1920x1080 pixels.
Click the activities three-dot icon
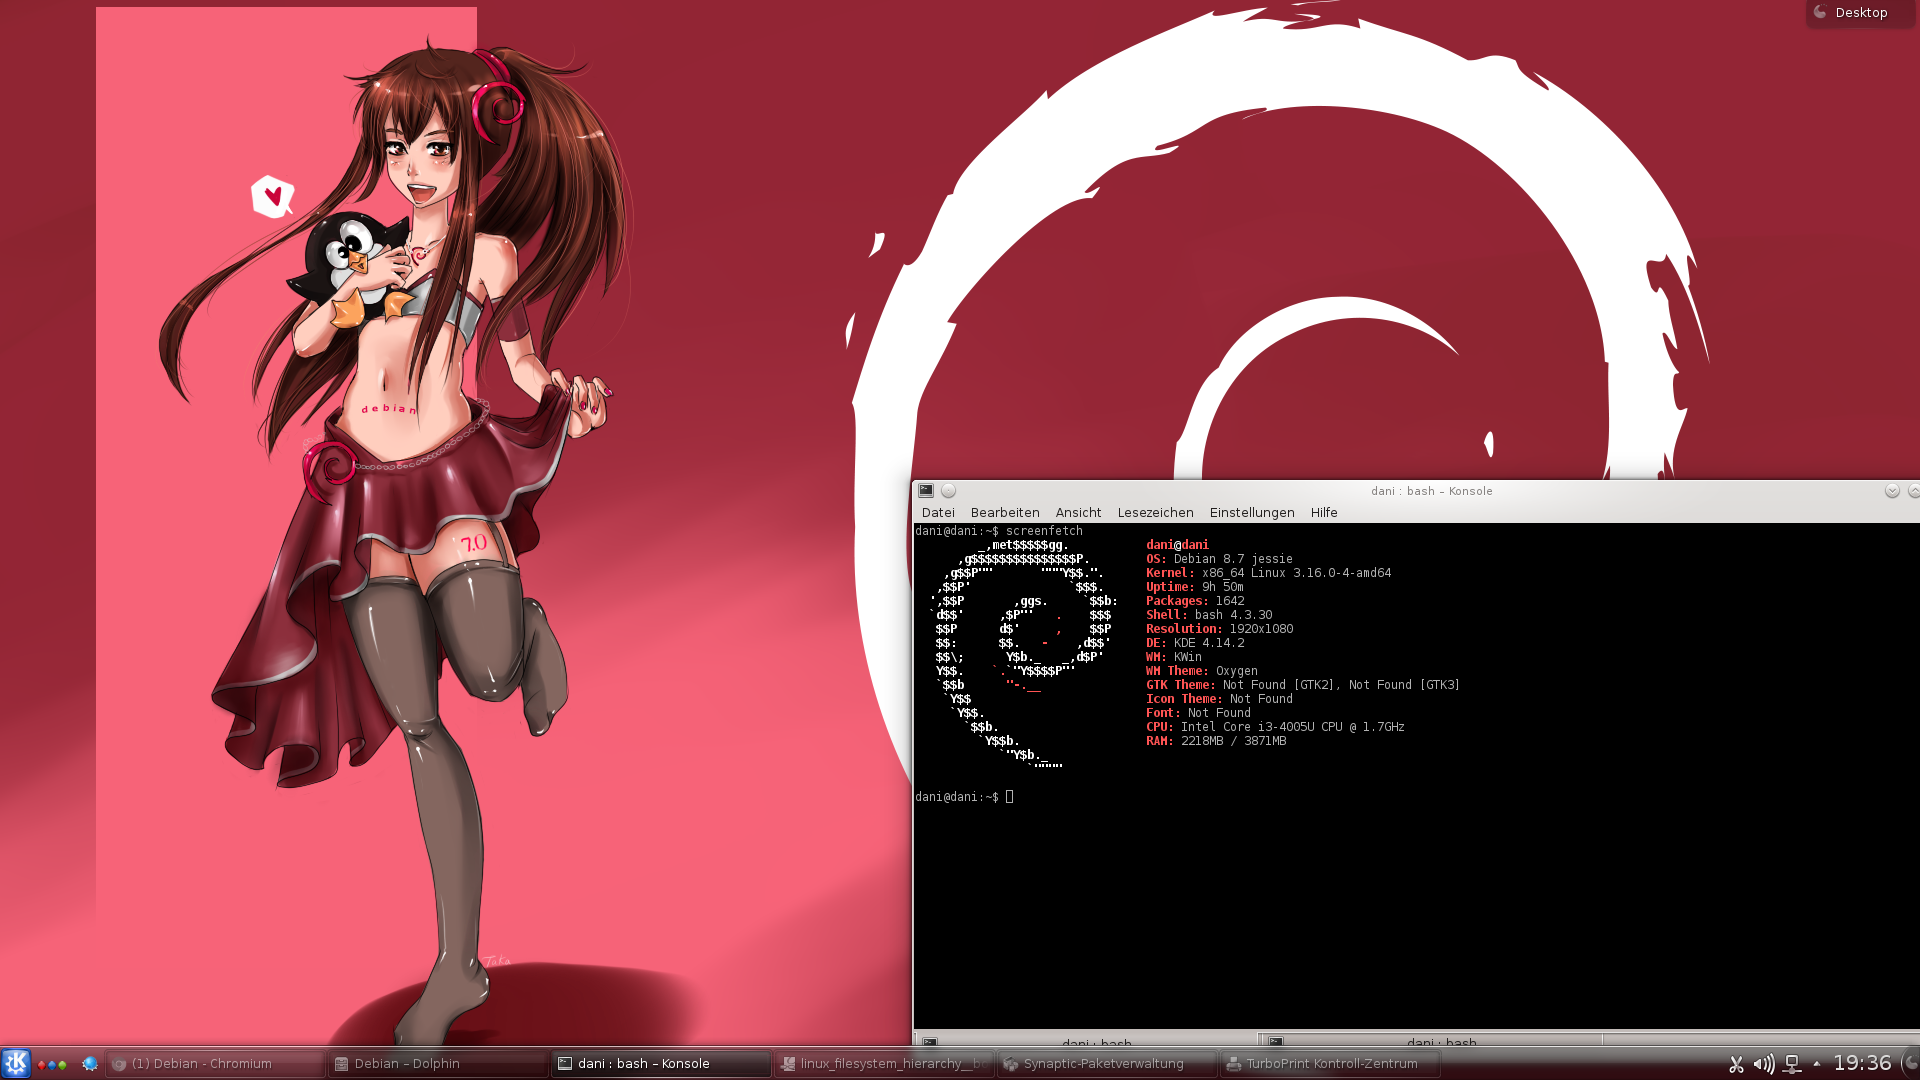[52, 1064]
